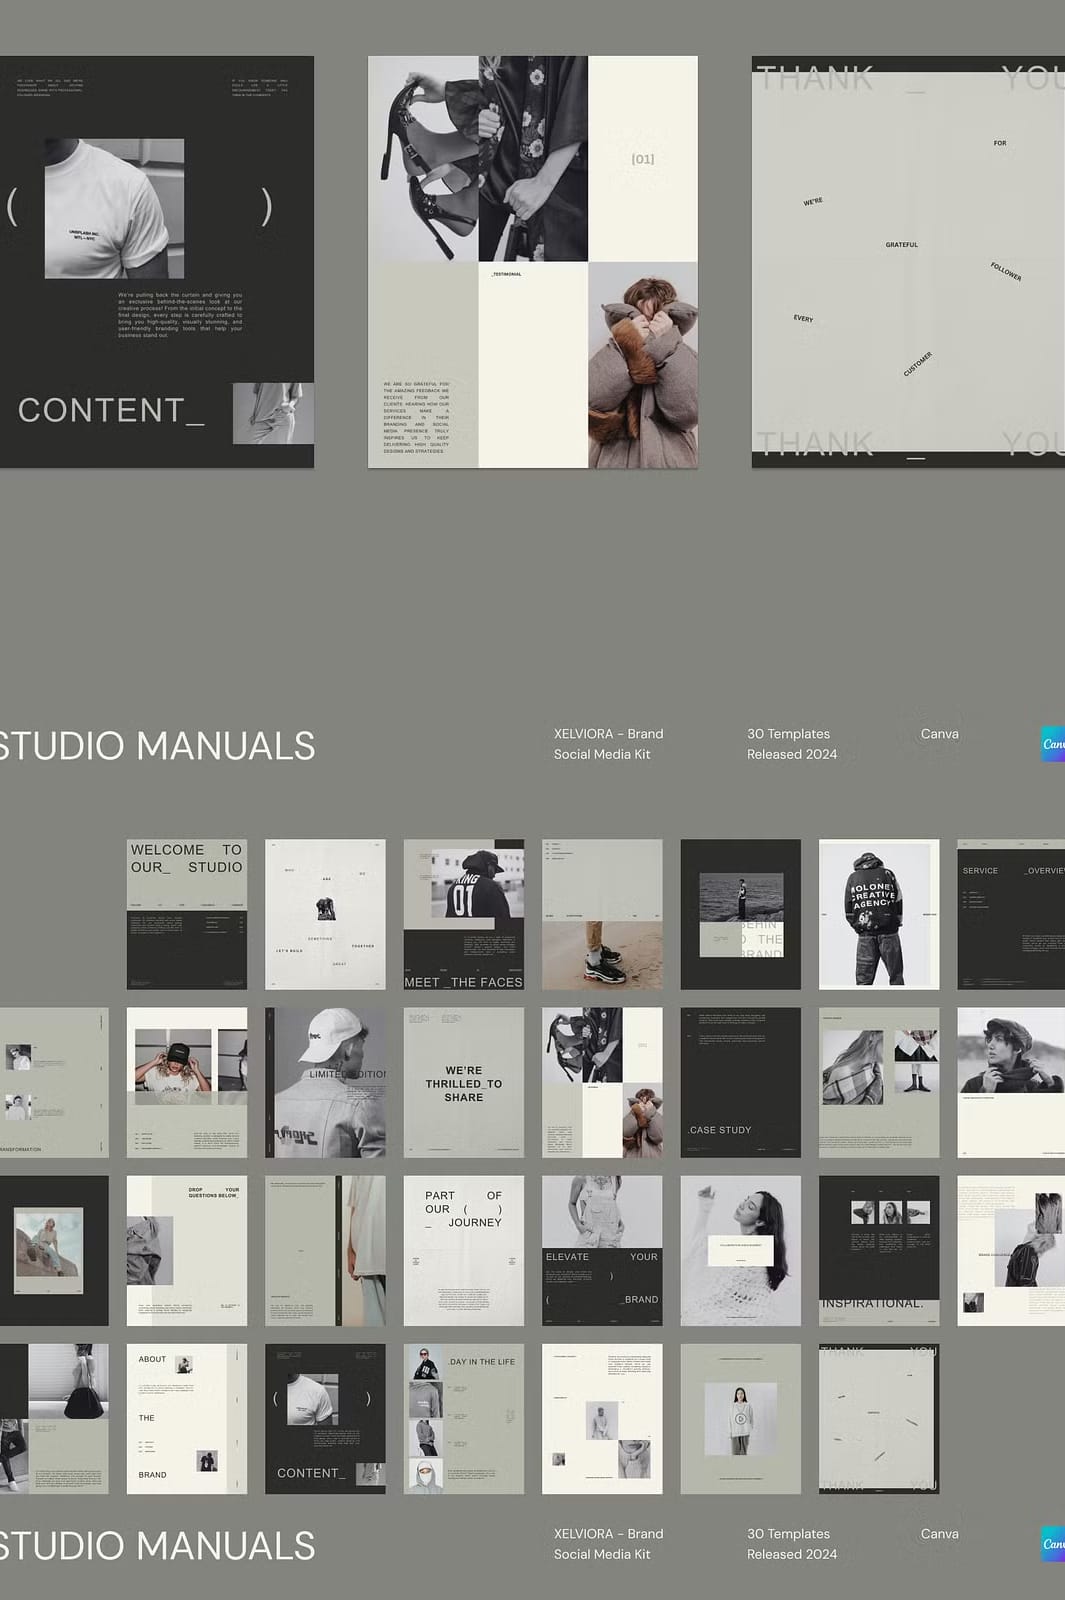Open the dark template with framed rock photo
The width and height of the screenshot is (1065, 1600).
tap(54, 1251)
